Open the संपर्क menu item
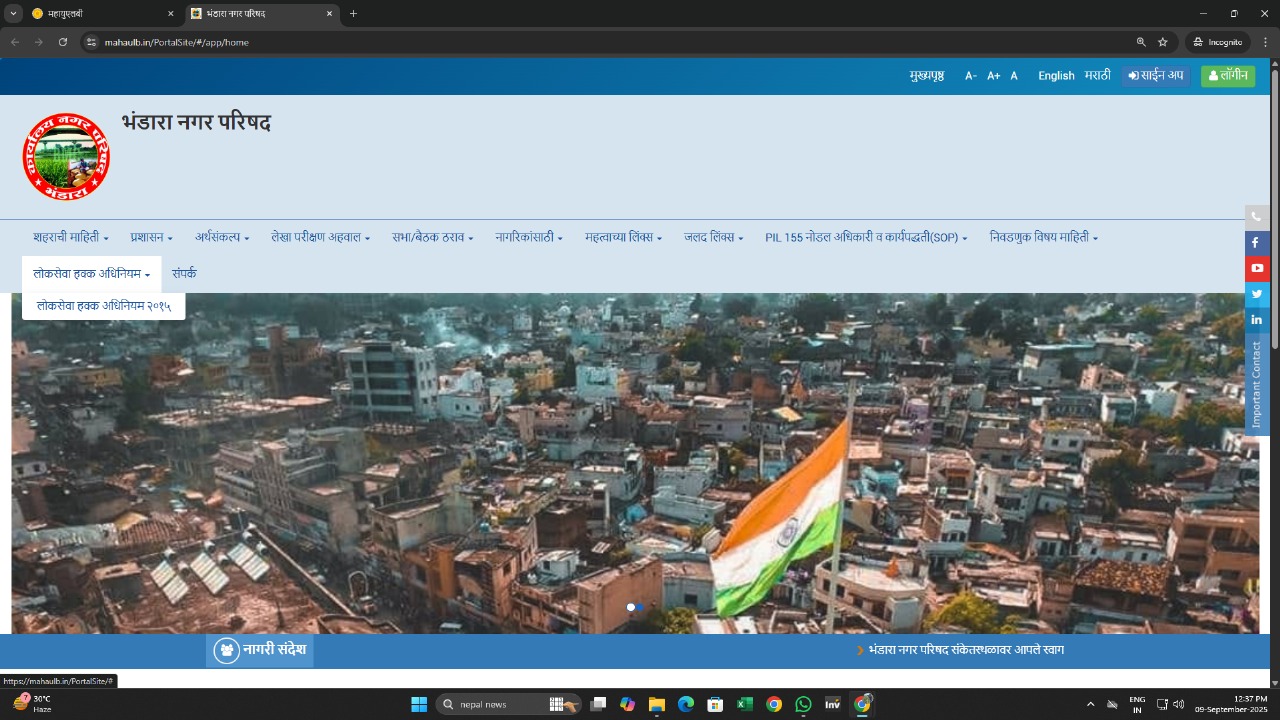 (x=184, y=273)
